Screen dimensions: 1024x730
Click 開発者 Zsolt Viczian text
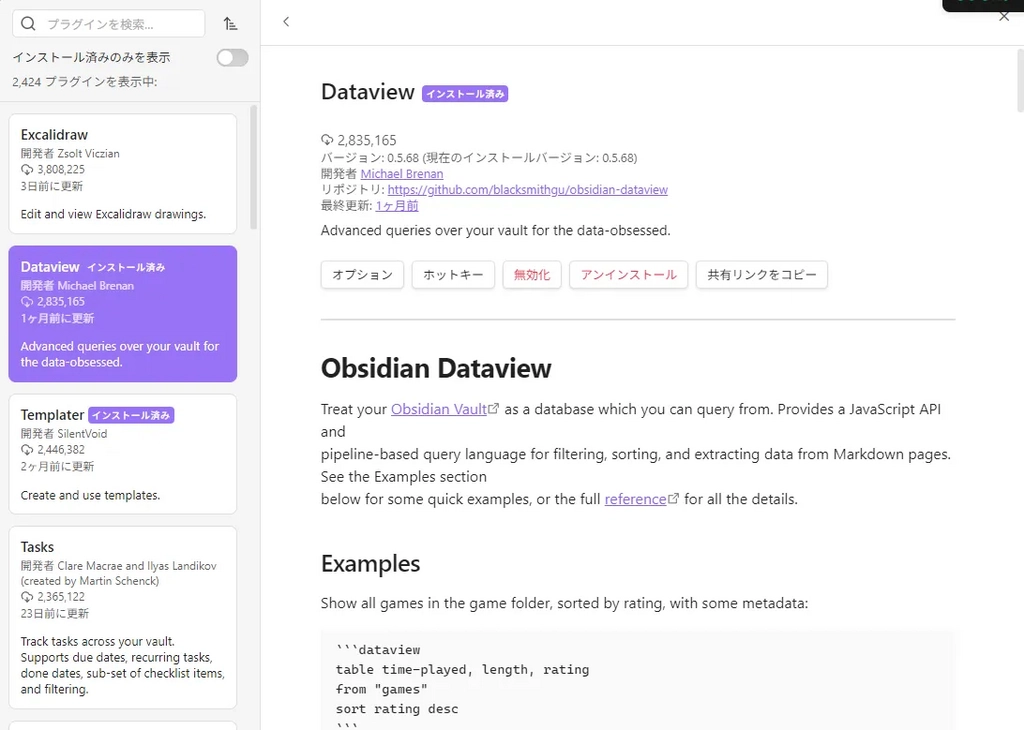[x=70, y=153]
